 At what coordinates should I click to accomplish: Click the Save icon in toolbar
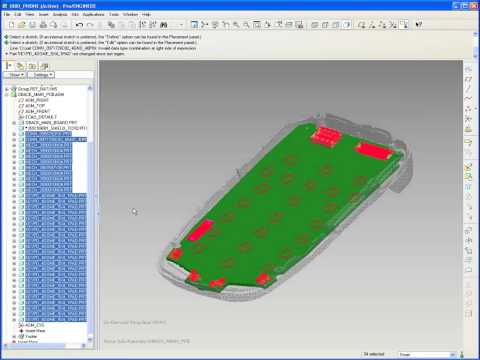point(32,25)
